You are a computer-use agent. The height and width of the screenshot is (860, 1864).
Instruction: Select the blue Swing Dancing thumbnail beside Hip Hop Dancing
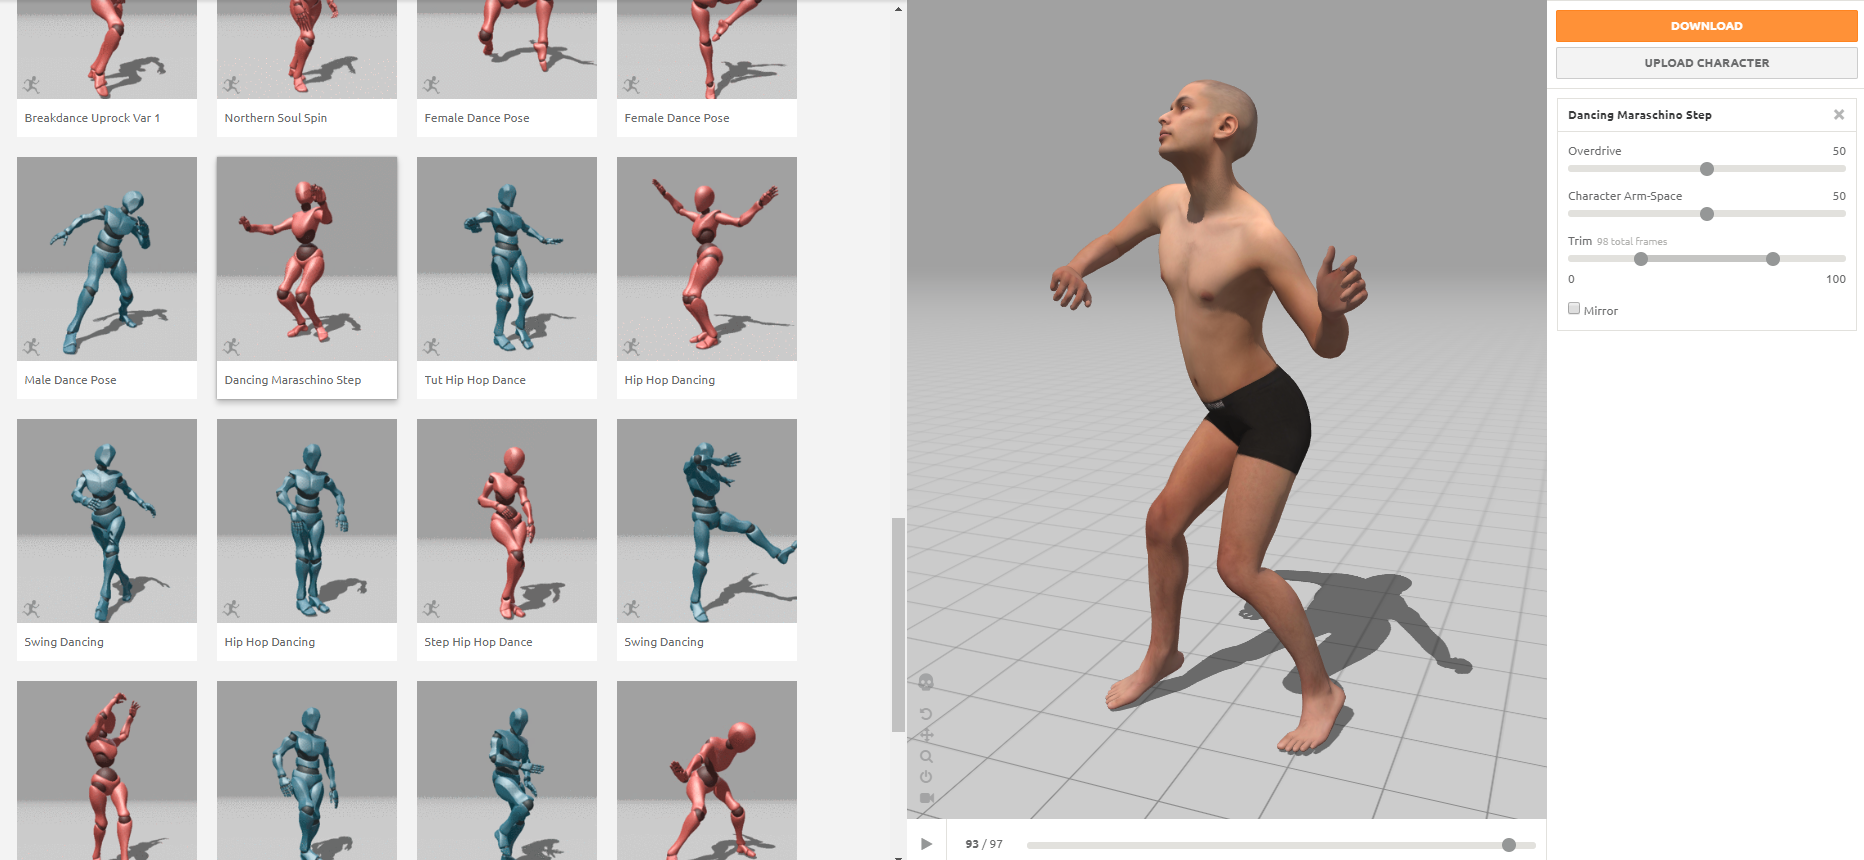click(x=107, y=521)
